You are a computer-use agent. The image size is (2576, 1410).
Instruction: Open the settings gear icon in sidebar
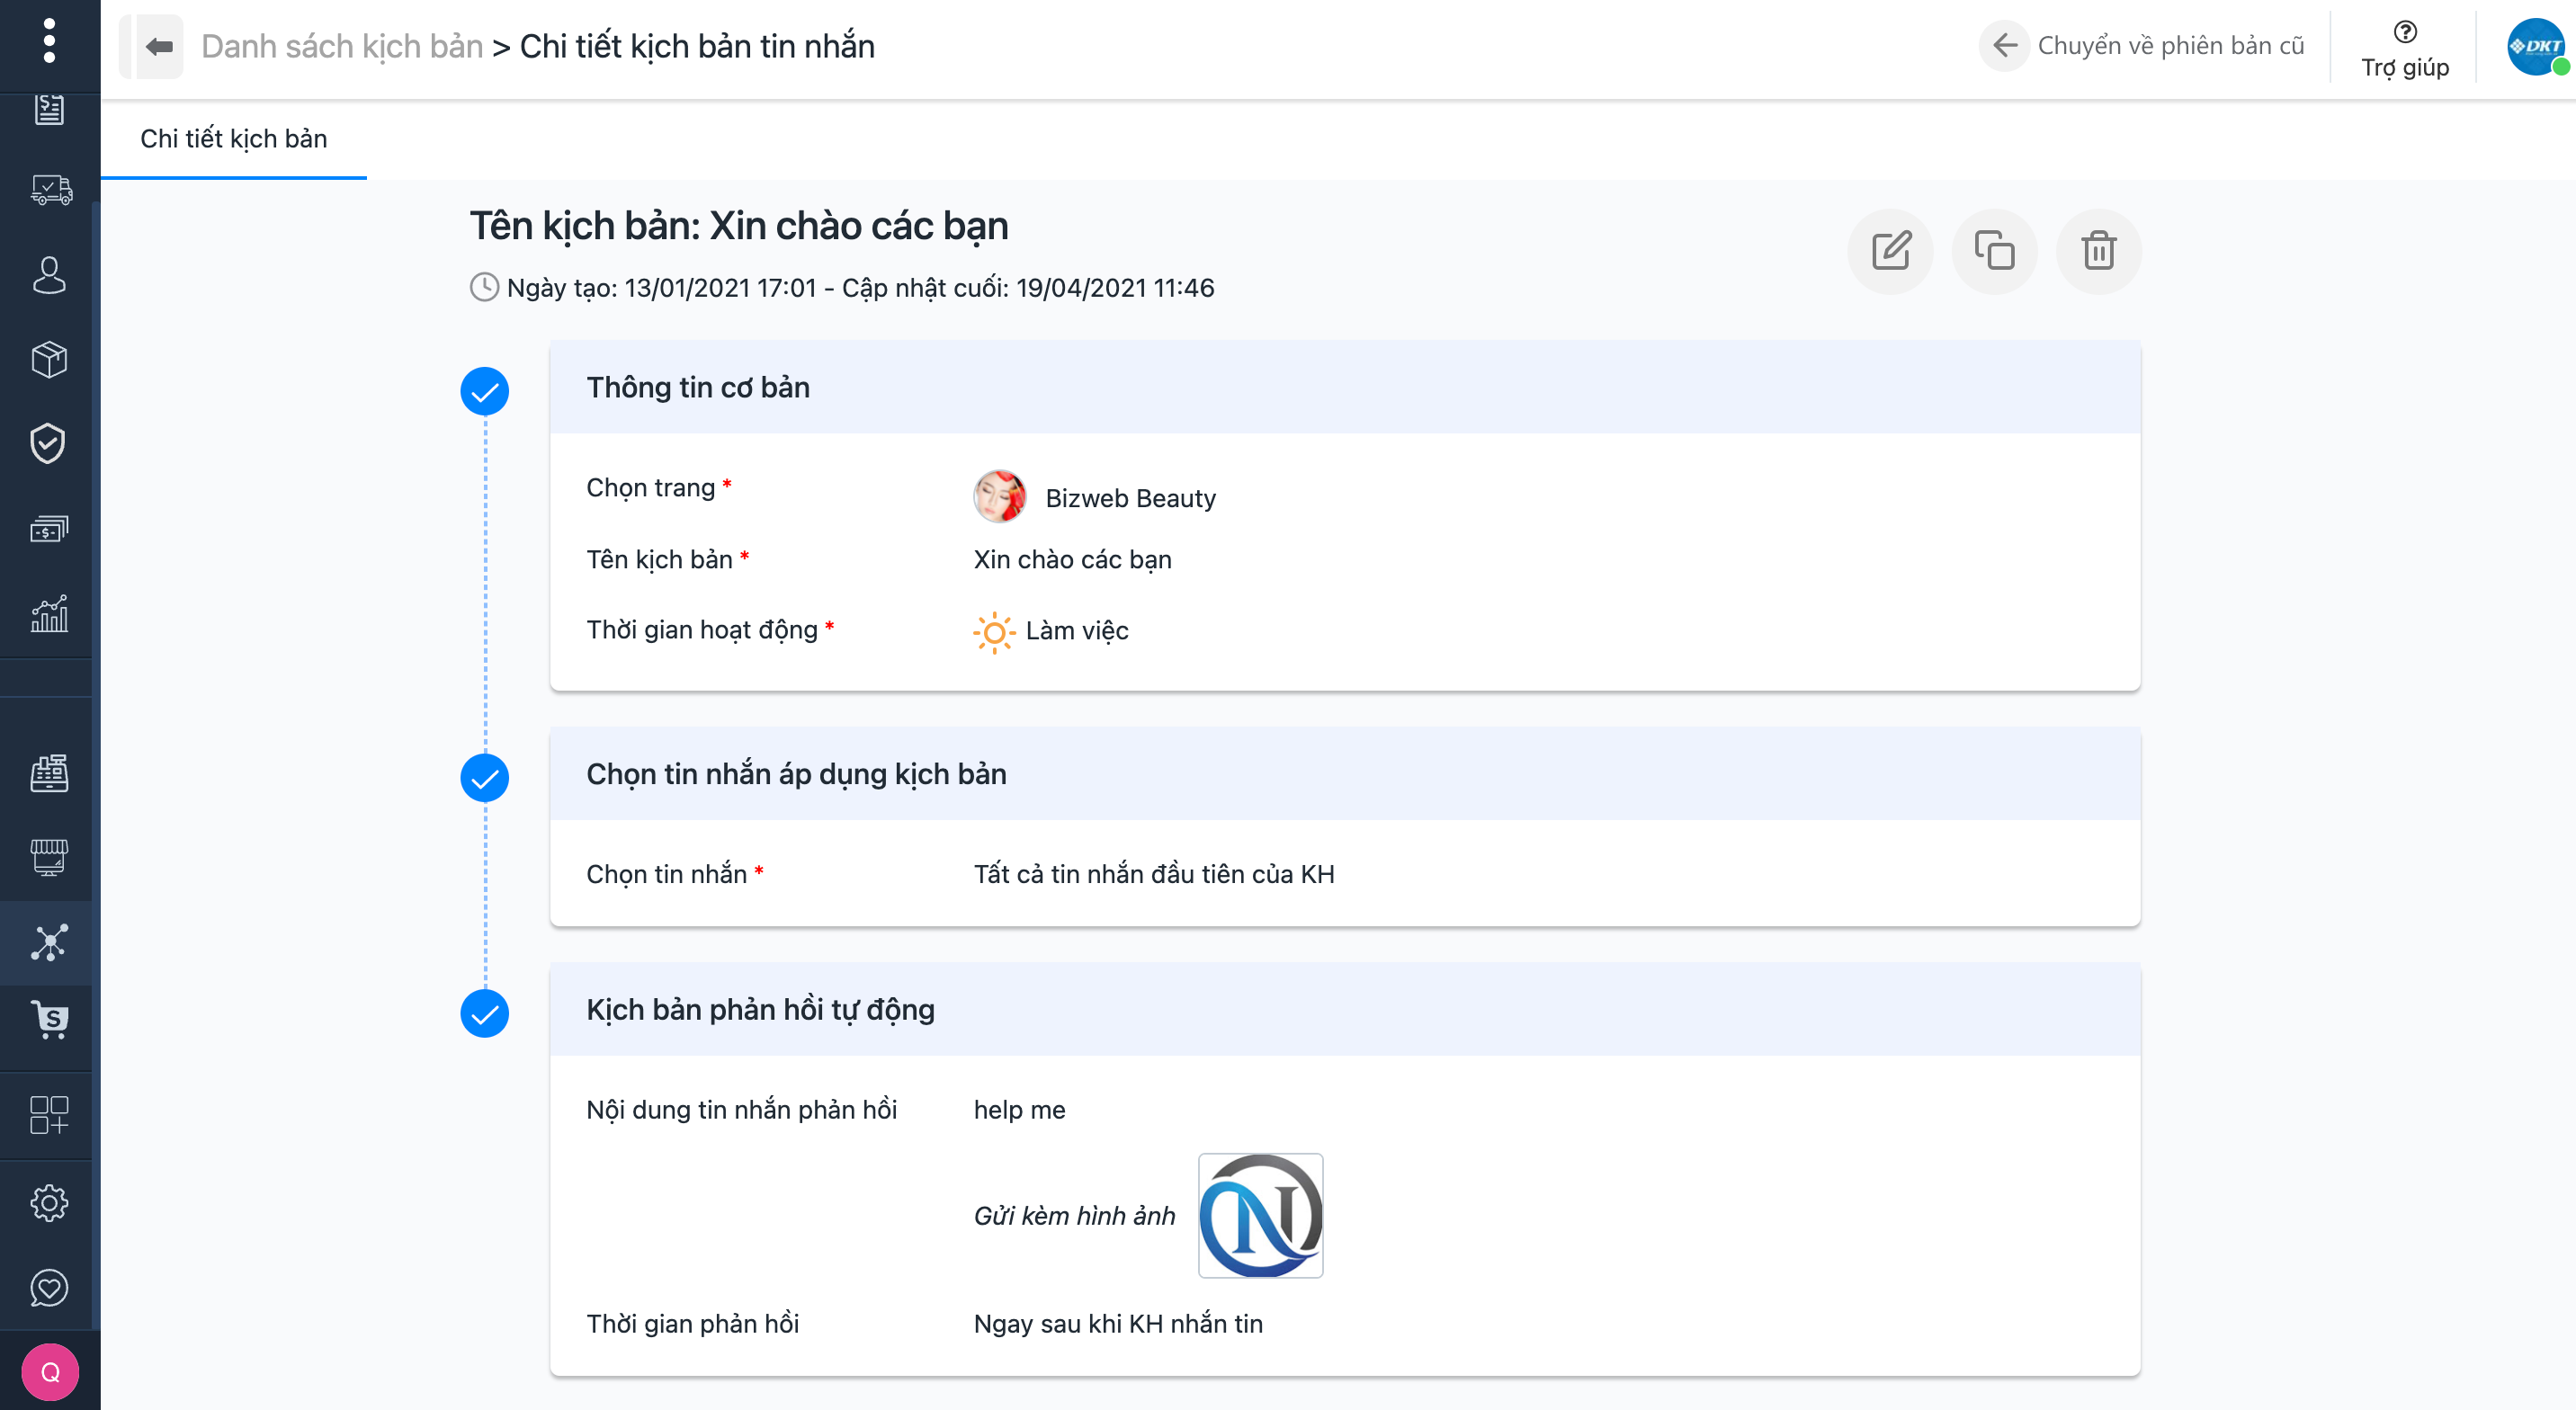coord(49,1203)
